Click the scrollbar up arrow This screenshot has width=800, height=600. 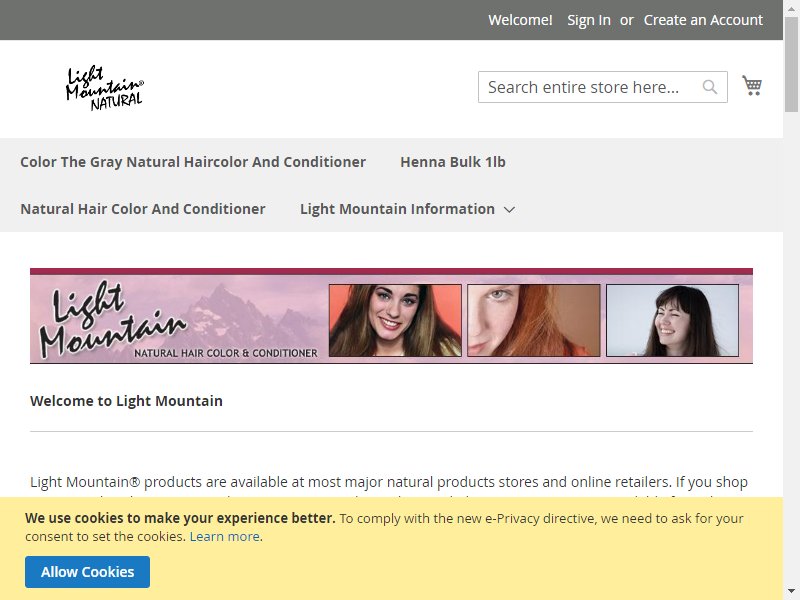(791, 8)
